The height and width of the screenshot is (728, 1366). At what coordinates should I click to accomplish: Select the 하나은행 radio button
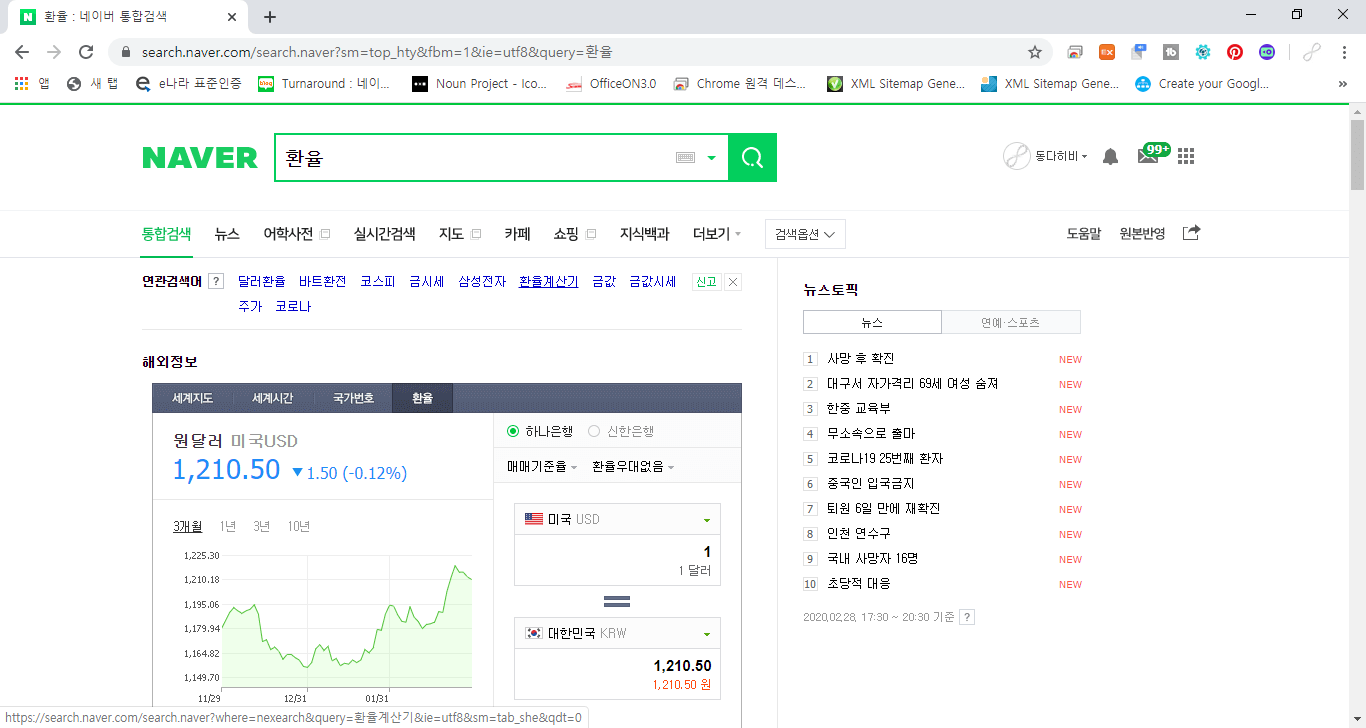pos(513,431)
